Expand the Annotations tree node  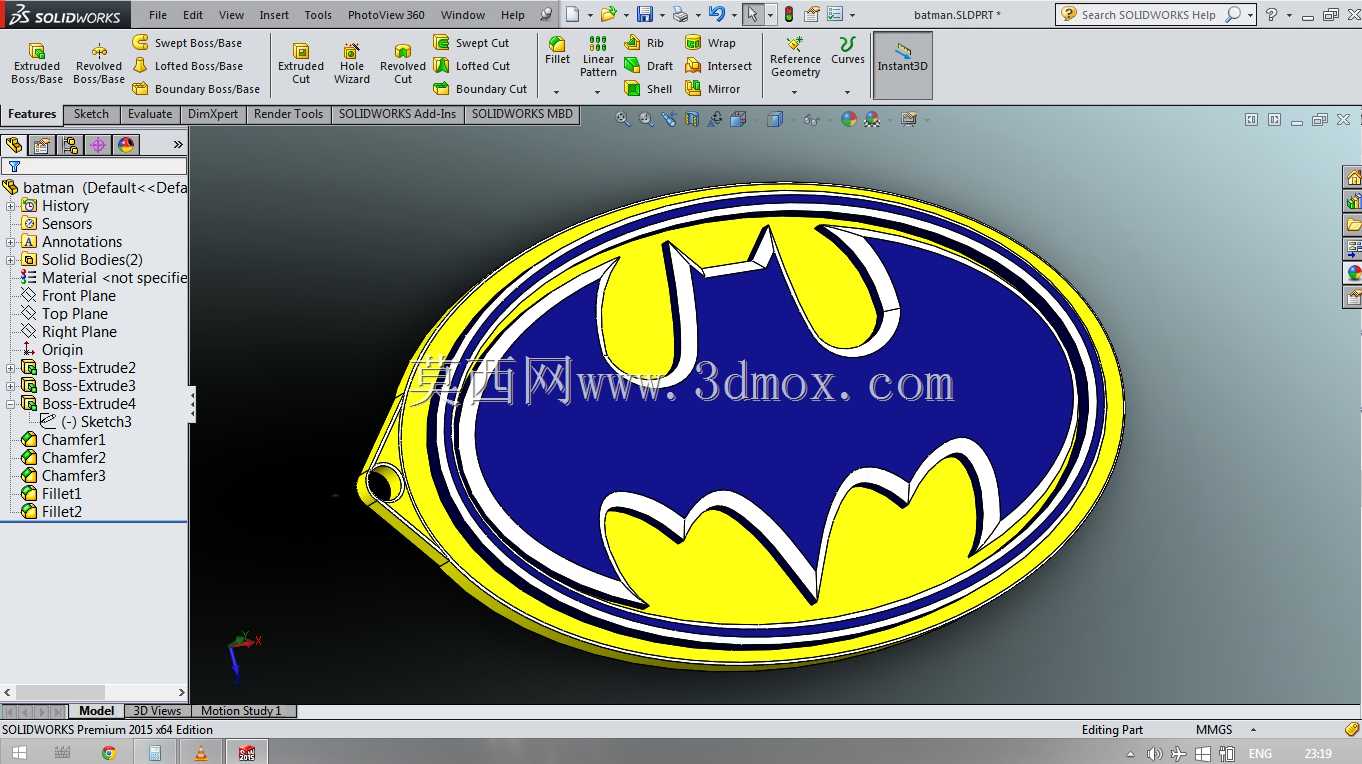pos(11,242)
